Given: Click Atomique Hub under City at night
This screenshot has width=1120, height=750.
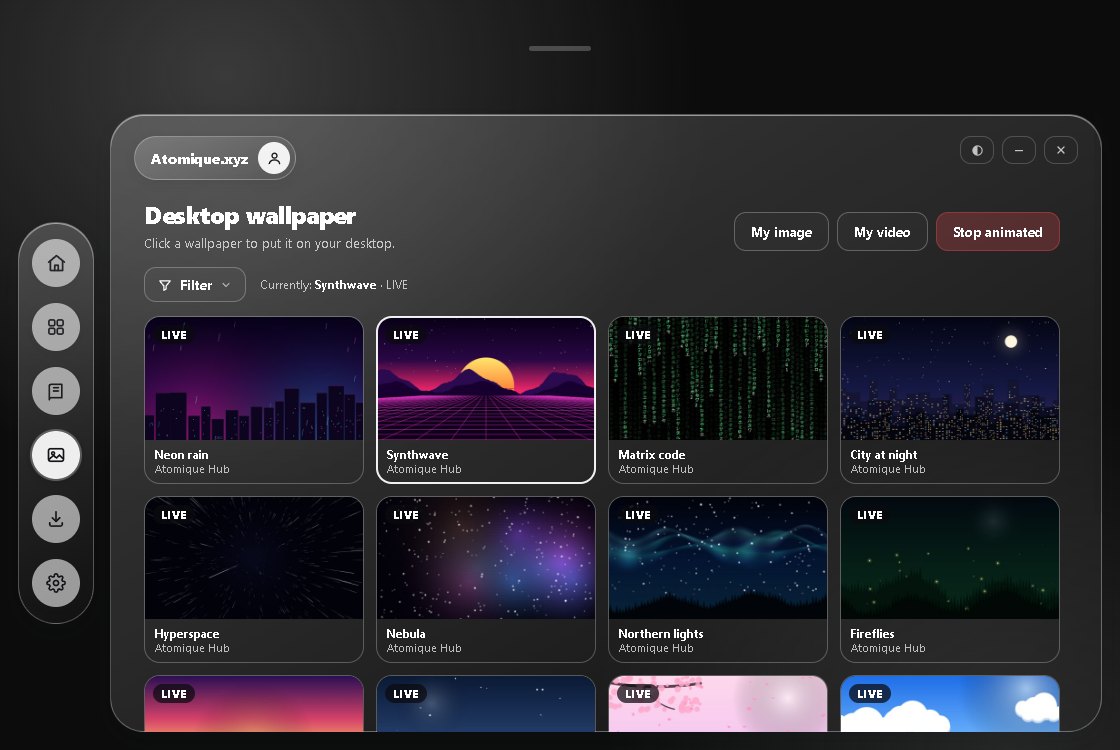Looking at the screenshot, I should coord(888,469).
